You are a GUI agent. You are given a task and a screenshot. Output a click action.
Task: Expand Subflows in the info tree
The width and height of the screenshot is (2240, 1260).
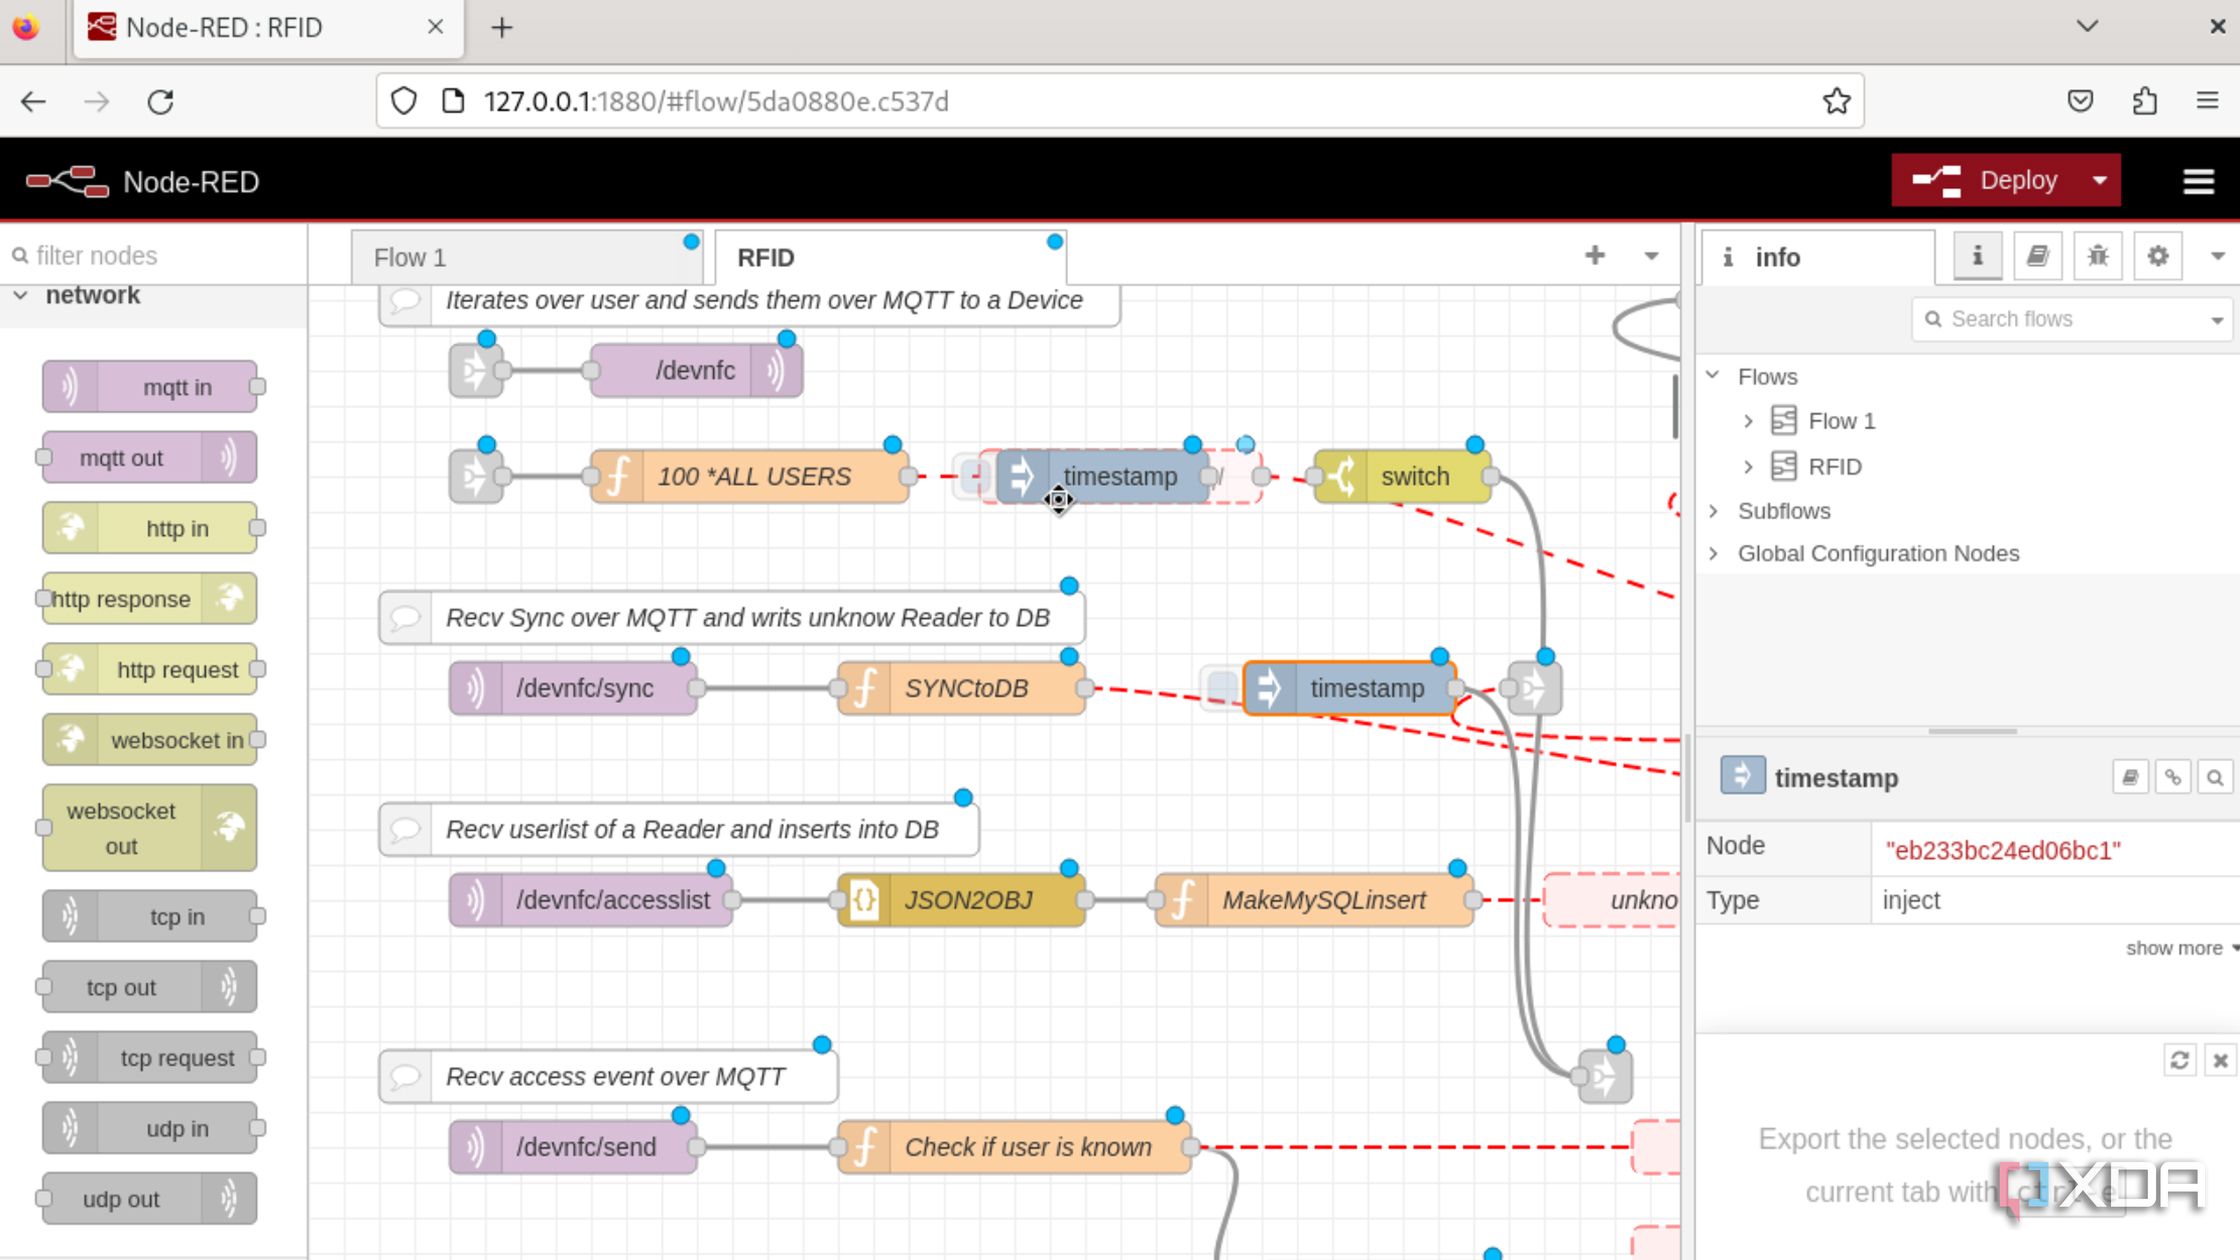coord(1713,511)
